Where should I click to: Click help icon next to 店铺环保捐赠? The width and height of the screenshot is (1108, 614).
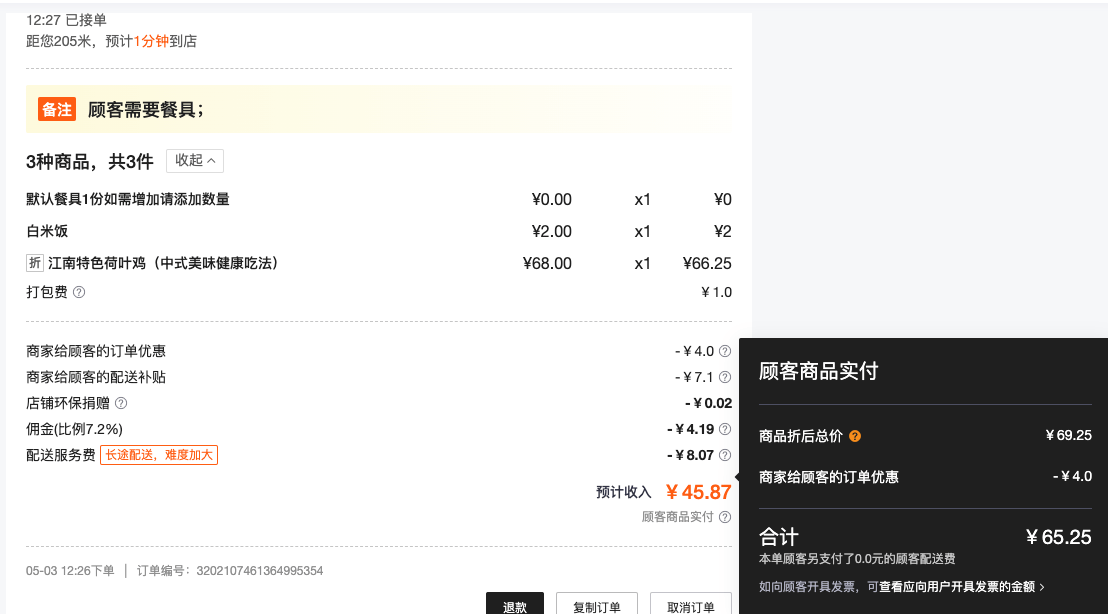tap(121, 403)
